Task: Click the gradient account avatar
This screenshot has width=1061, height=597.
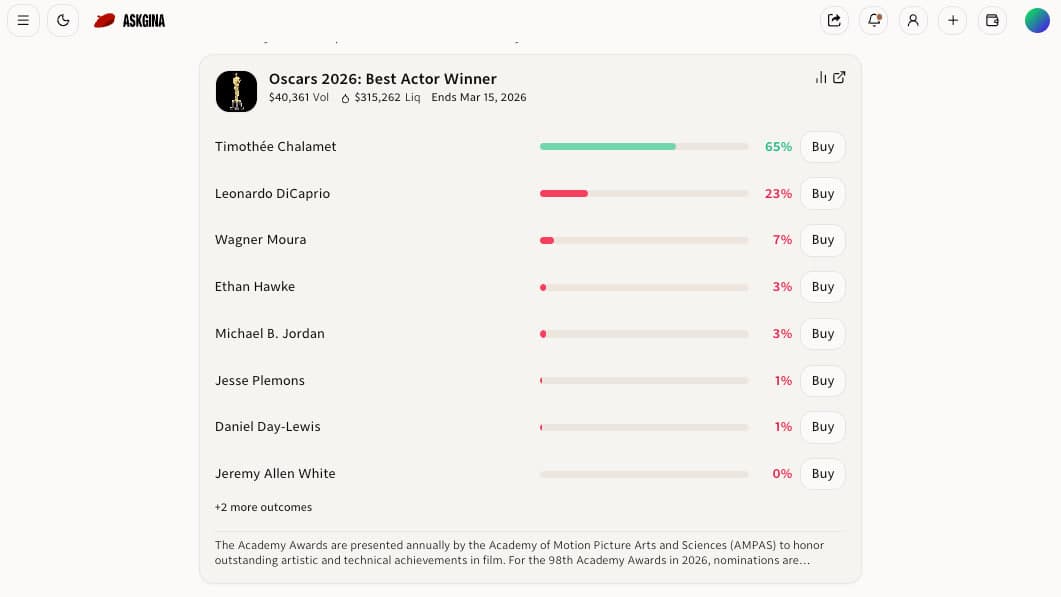Action: pyautogui.click(x=1037, y=20)
